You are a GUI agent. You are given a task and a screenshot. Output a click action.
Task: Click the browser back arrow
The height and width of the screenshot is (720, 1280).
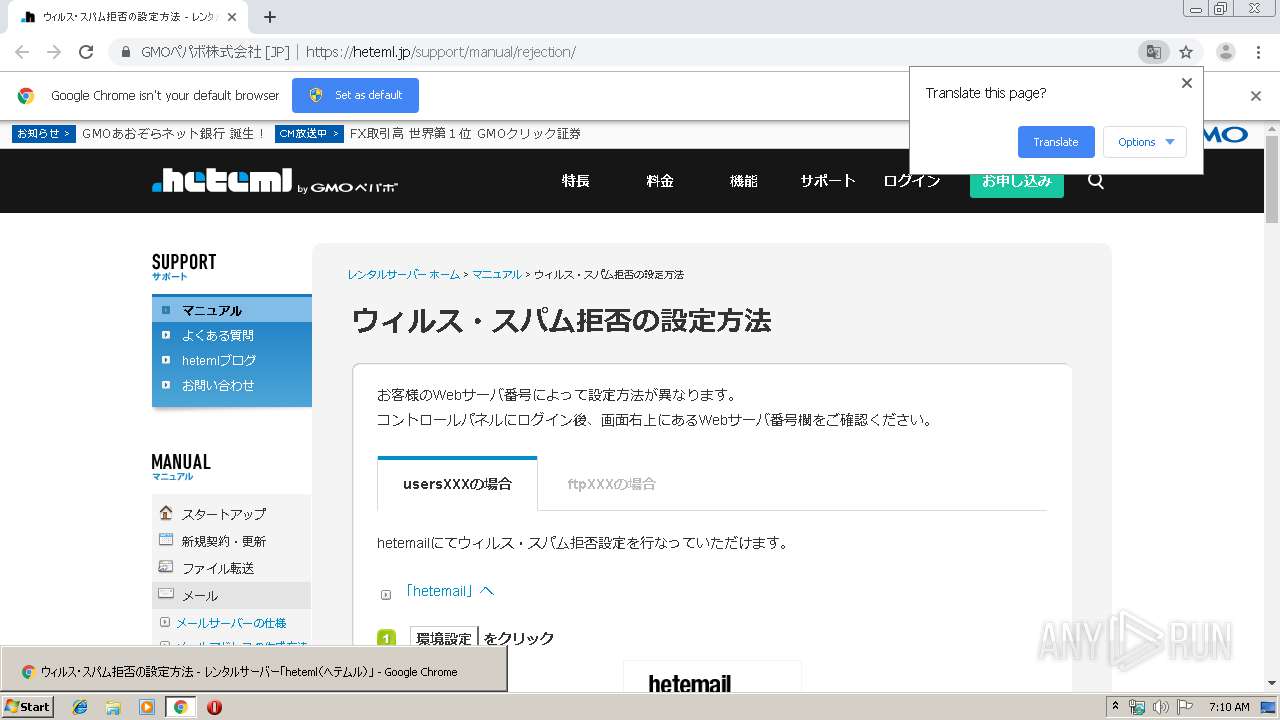tap(22, 52)
